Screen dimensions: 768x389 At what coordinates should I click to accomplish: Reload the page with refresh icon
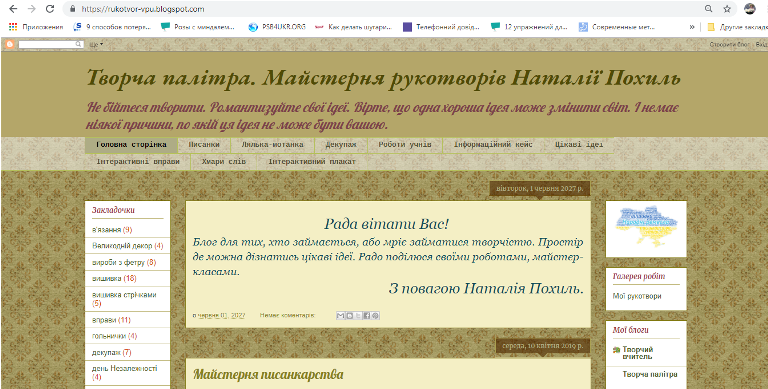coord(50,9)
